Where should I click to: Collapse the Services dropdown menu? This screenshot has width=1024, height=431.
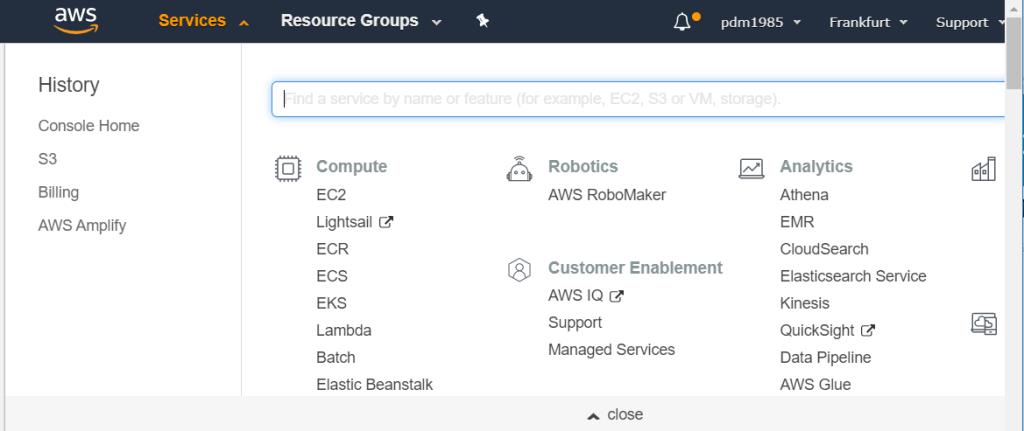204,21
